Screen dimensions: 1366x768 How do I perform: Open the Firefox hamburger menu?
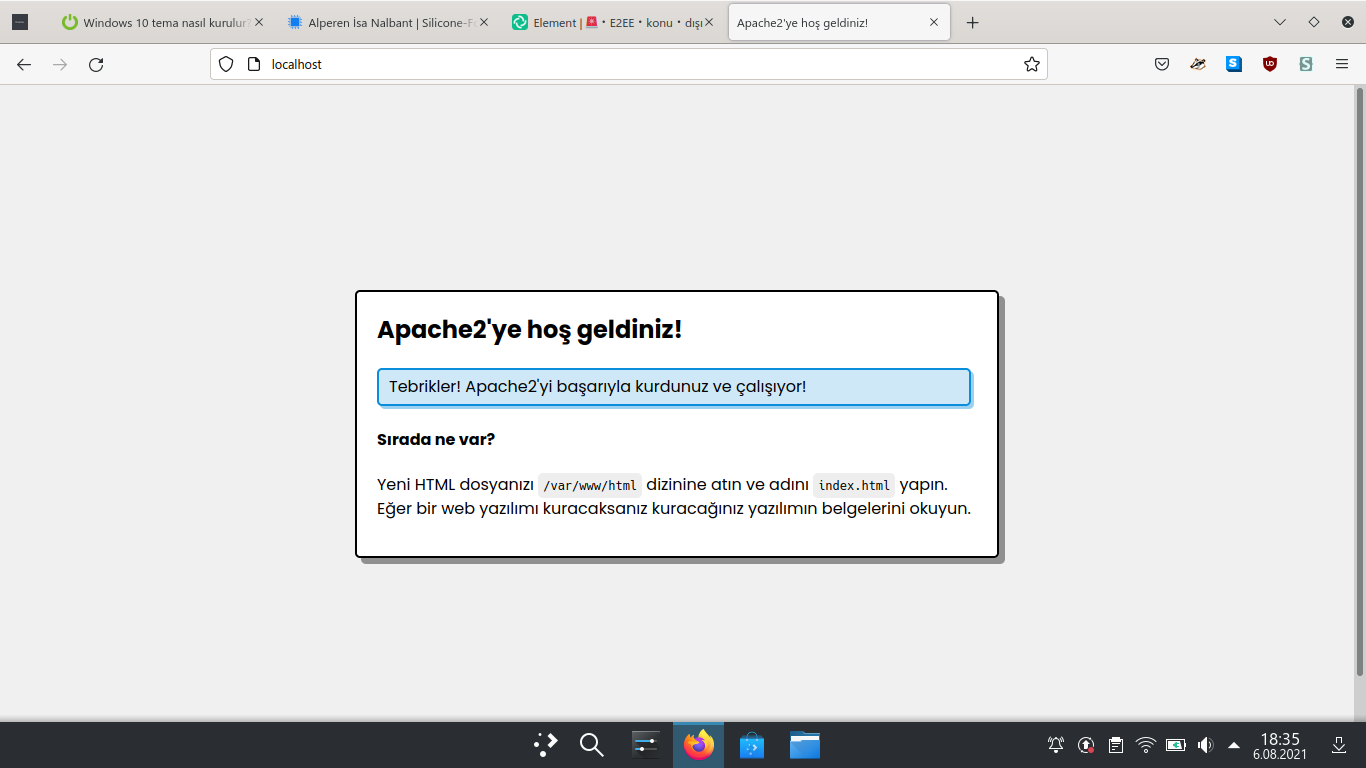[x=1342, y=64]
